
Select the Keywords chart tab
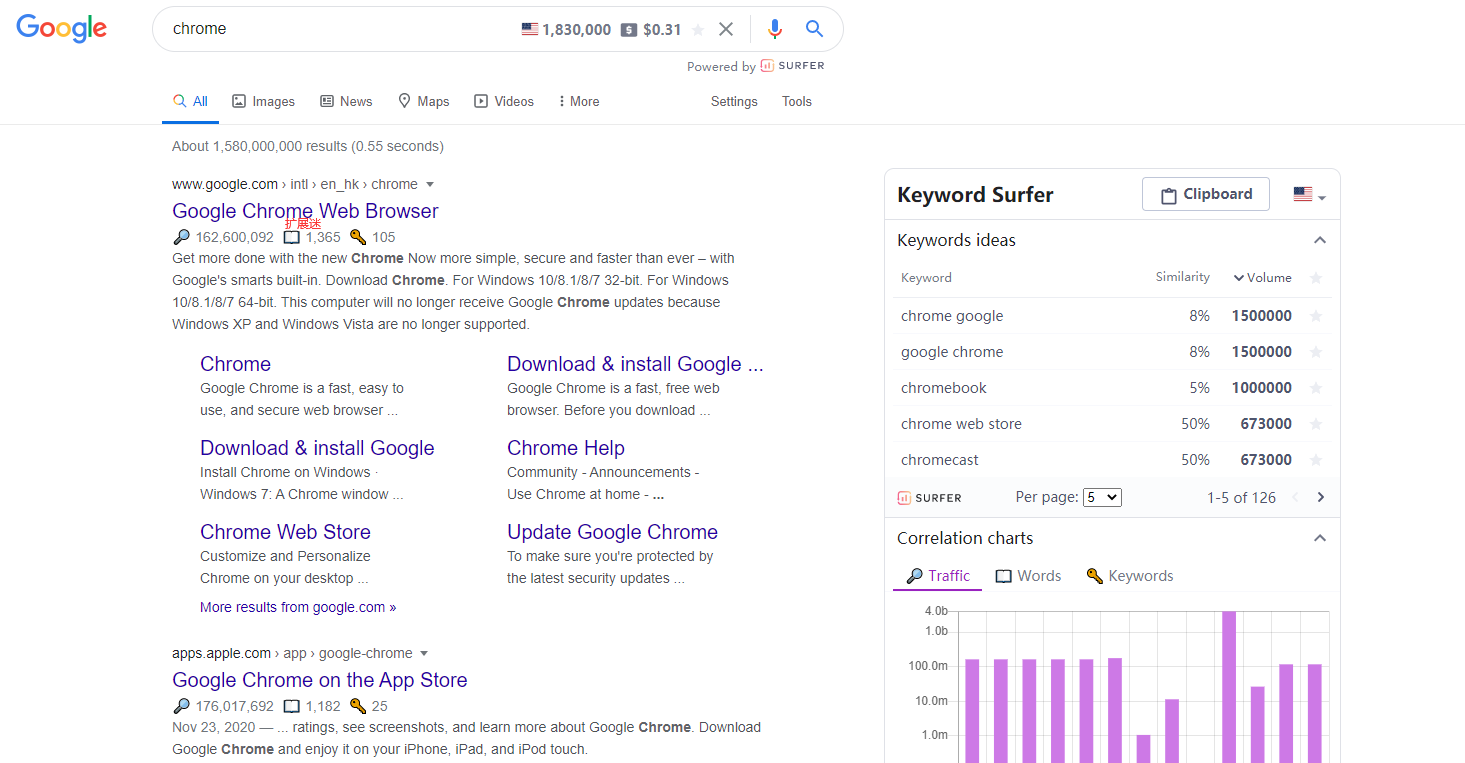[x=1130, y=576]
